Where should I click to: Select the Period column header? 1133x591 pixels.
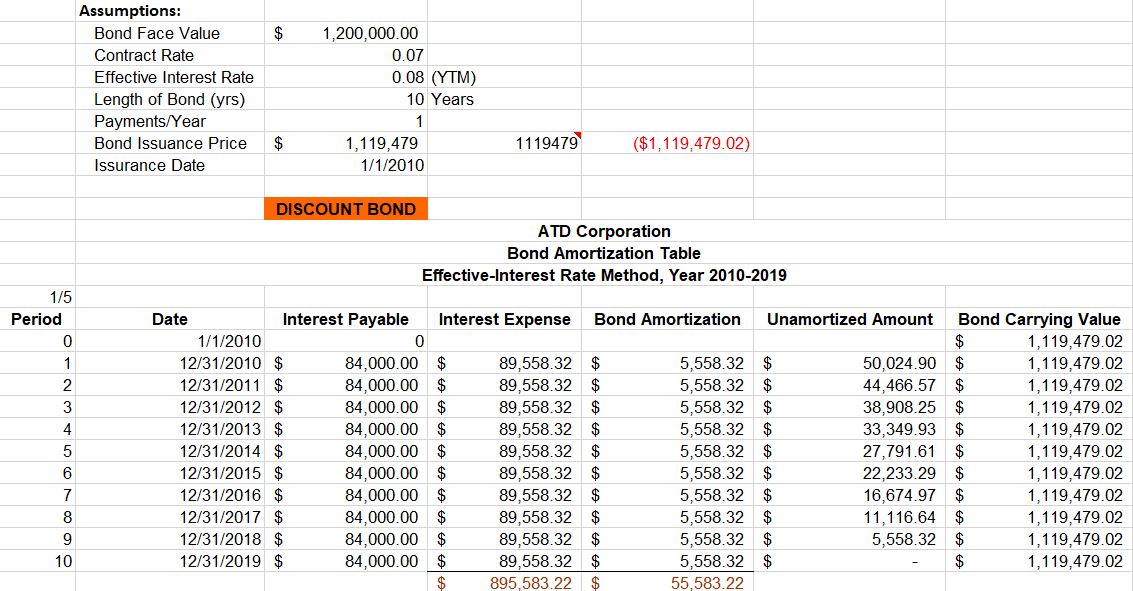36,319
